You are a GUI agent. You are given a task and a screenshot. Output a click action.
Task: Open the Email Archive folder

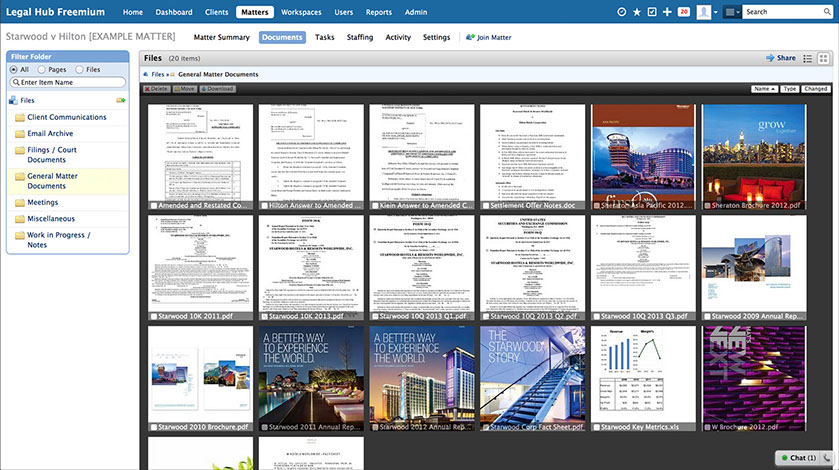[x=49, y=133]
